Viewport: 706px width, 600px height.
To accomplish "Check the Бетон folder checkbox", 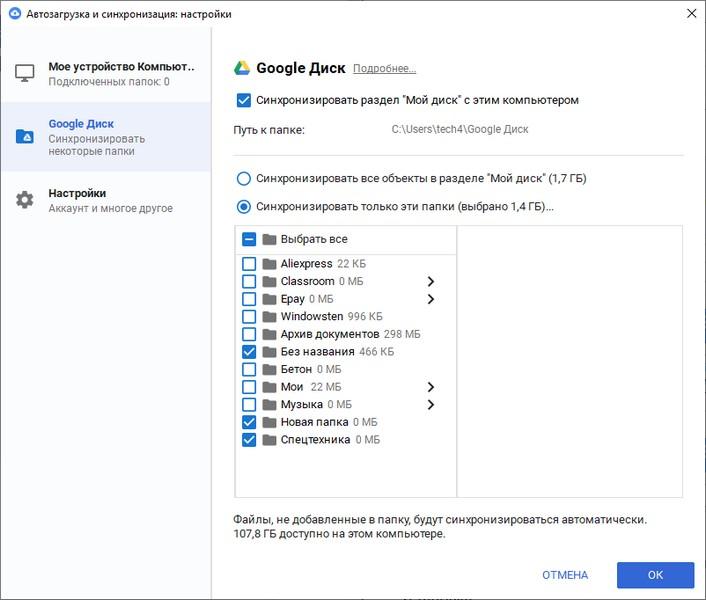I will tap(249, 369).
